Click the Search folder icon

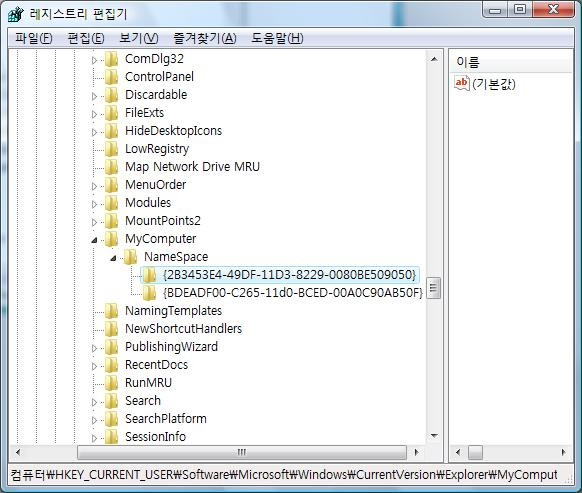(111, 401)
